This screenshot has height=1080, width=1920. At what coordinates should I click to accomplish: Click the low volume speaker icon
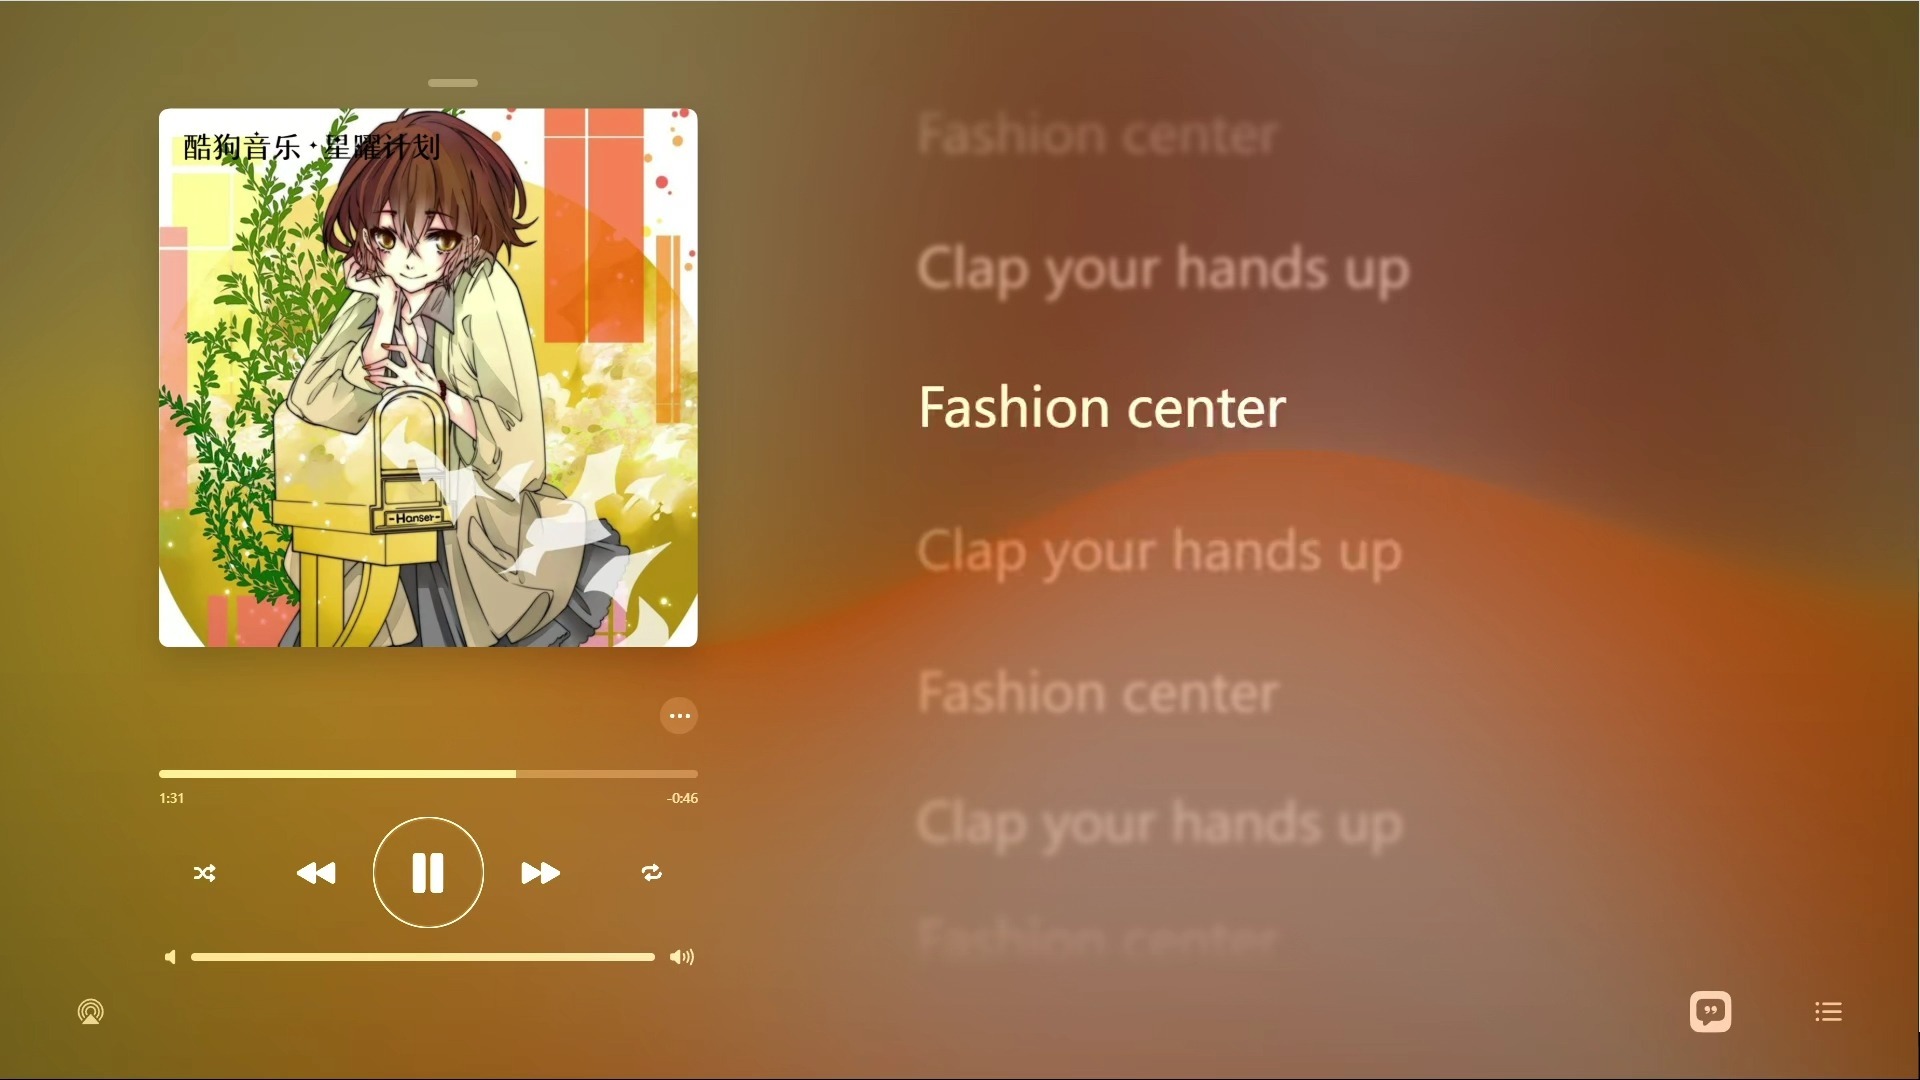[x=170, y=957]
